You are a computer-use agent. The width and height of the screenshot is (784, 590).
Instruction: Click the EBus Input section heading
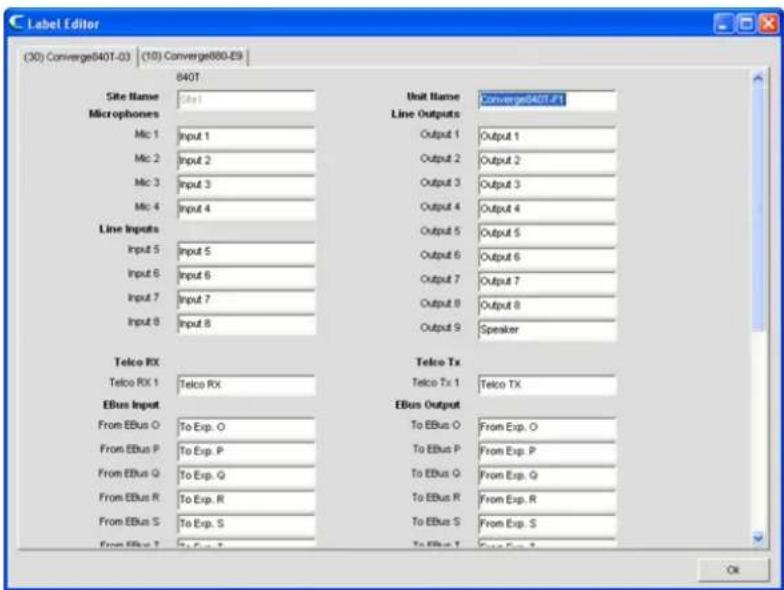point(131,404)
